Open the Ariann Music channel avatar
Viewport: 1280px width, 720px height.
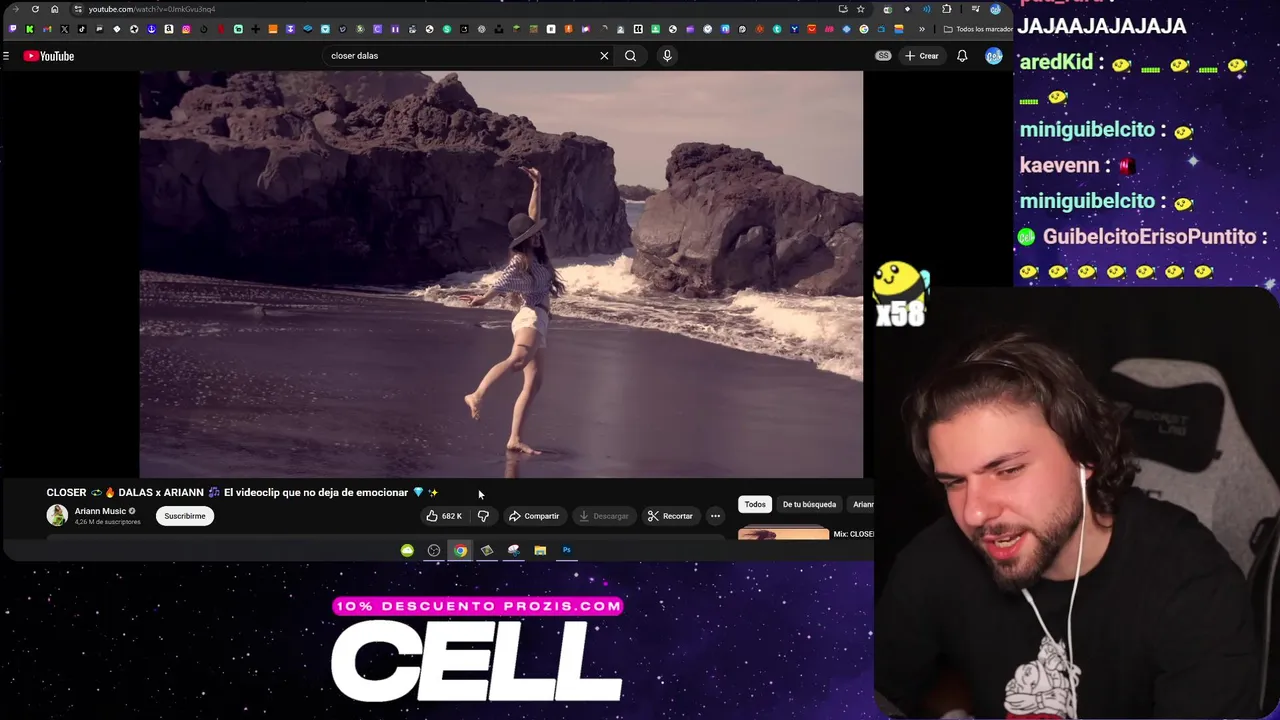tap(57, 515)
